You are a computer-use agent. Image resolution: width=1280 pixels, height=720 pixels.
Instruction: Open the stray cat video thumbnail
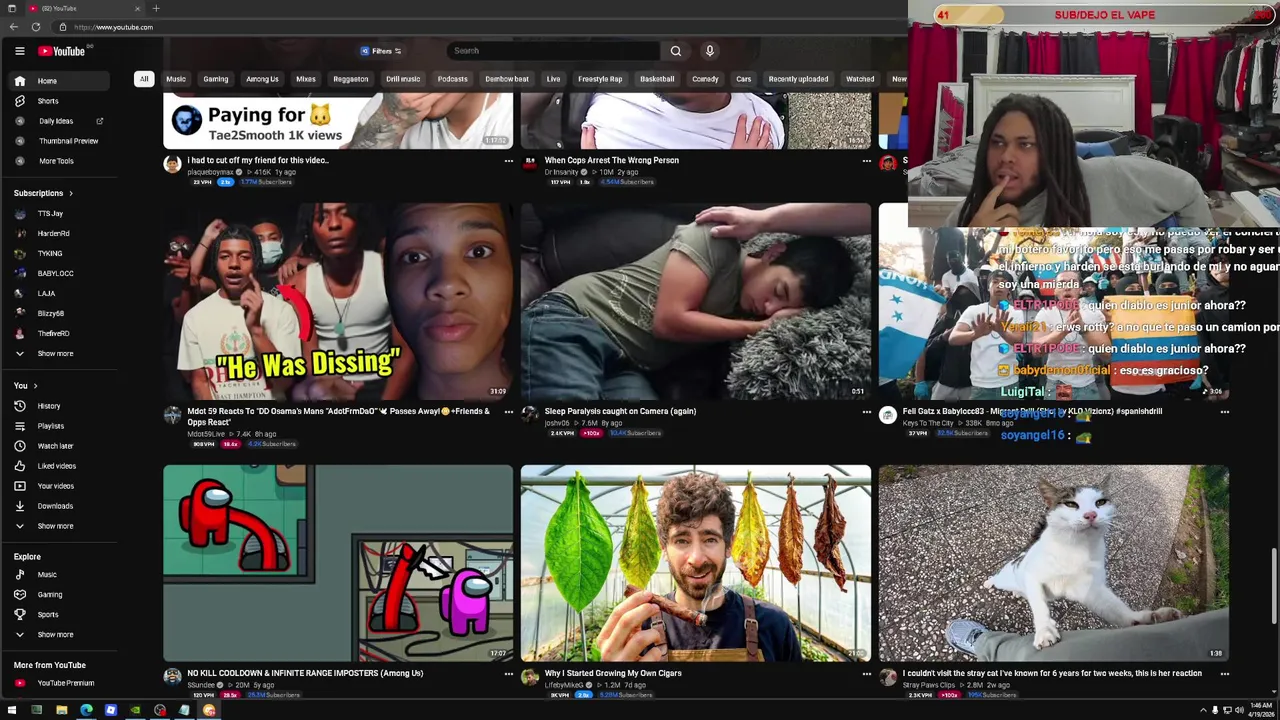(1053, 563)
